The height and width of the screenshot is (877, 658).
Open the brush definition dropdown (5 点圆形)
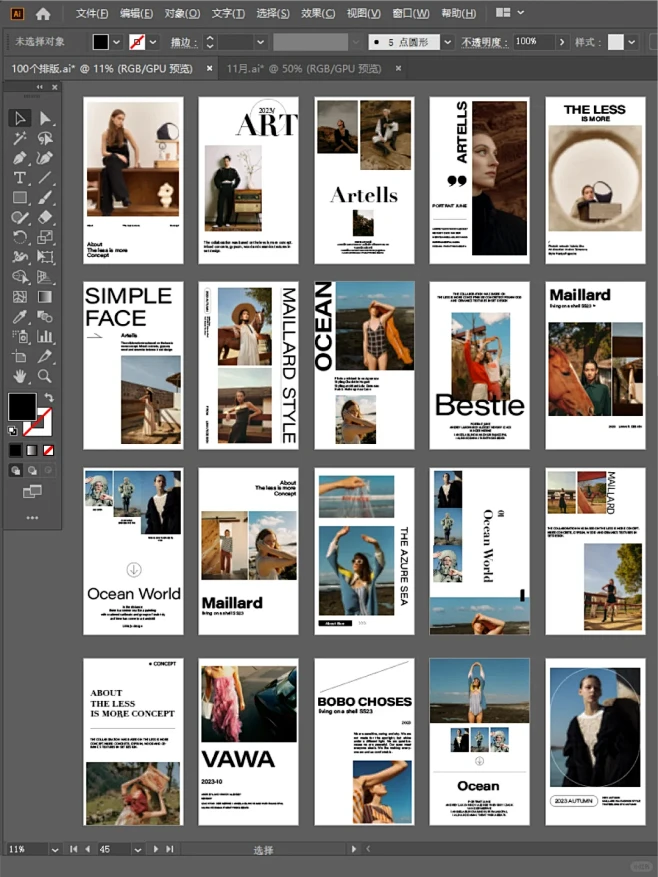(x=448, y=42)
